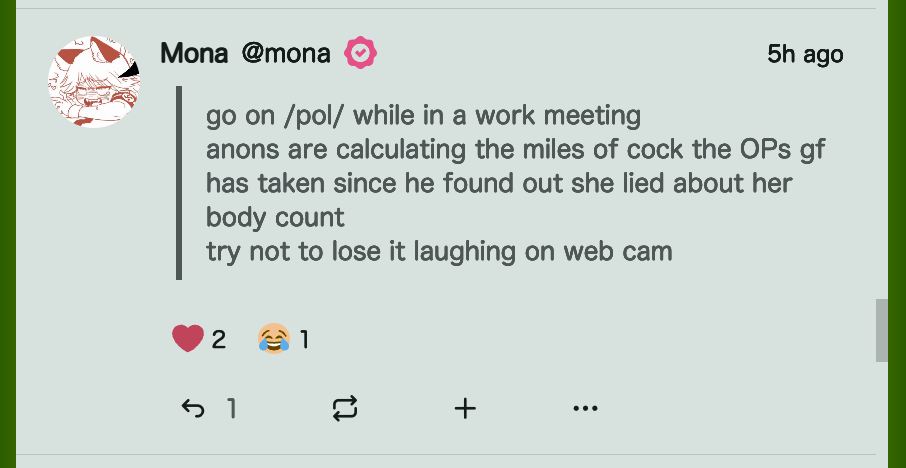This screenshot has width=906, height=468.
Task: Open the post via "5h ago" timestamp
Action: [804, 54]
